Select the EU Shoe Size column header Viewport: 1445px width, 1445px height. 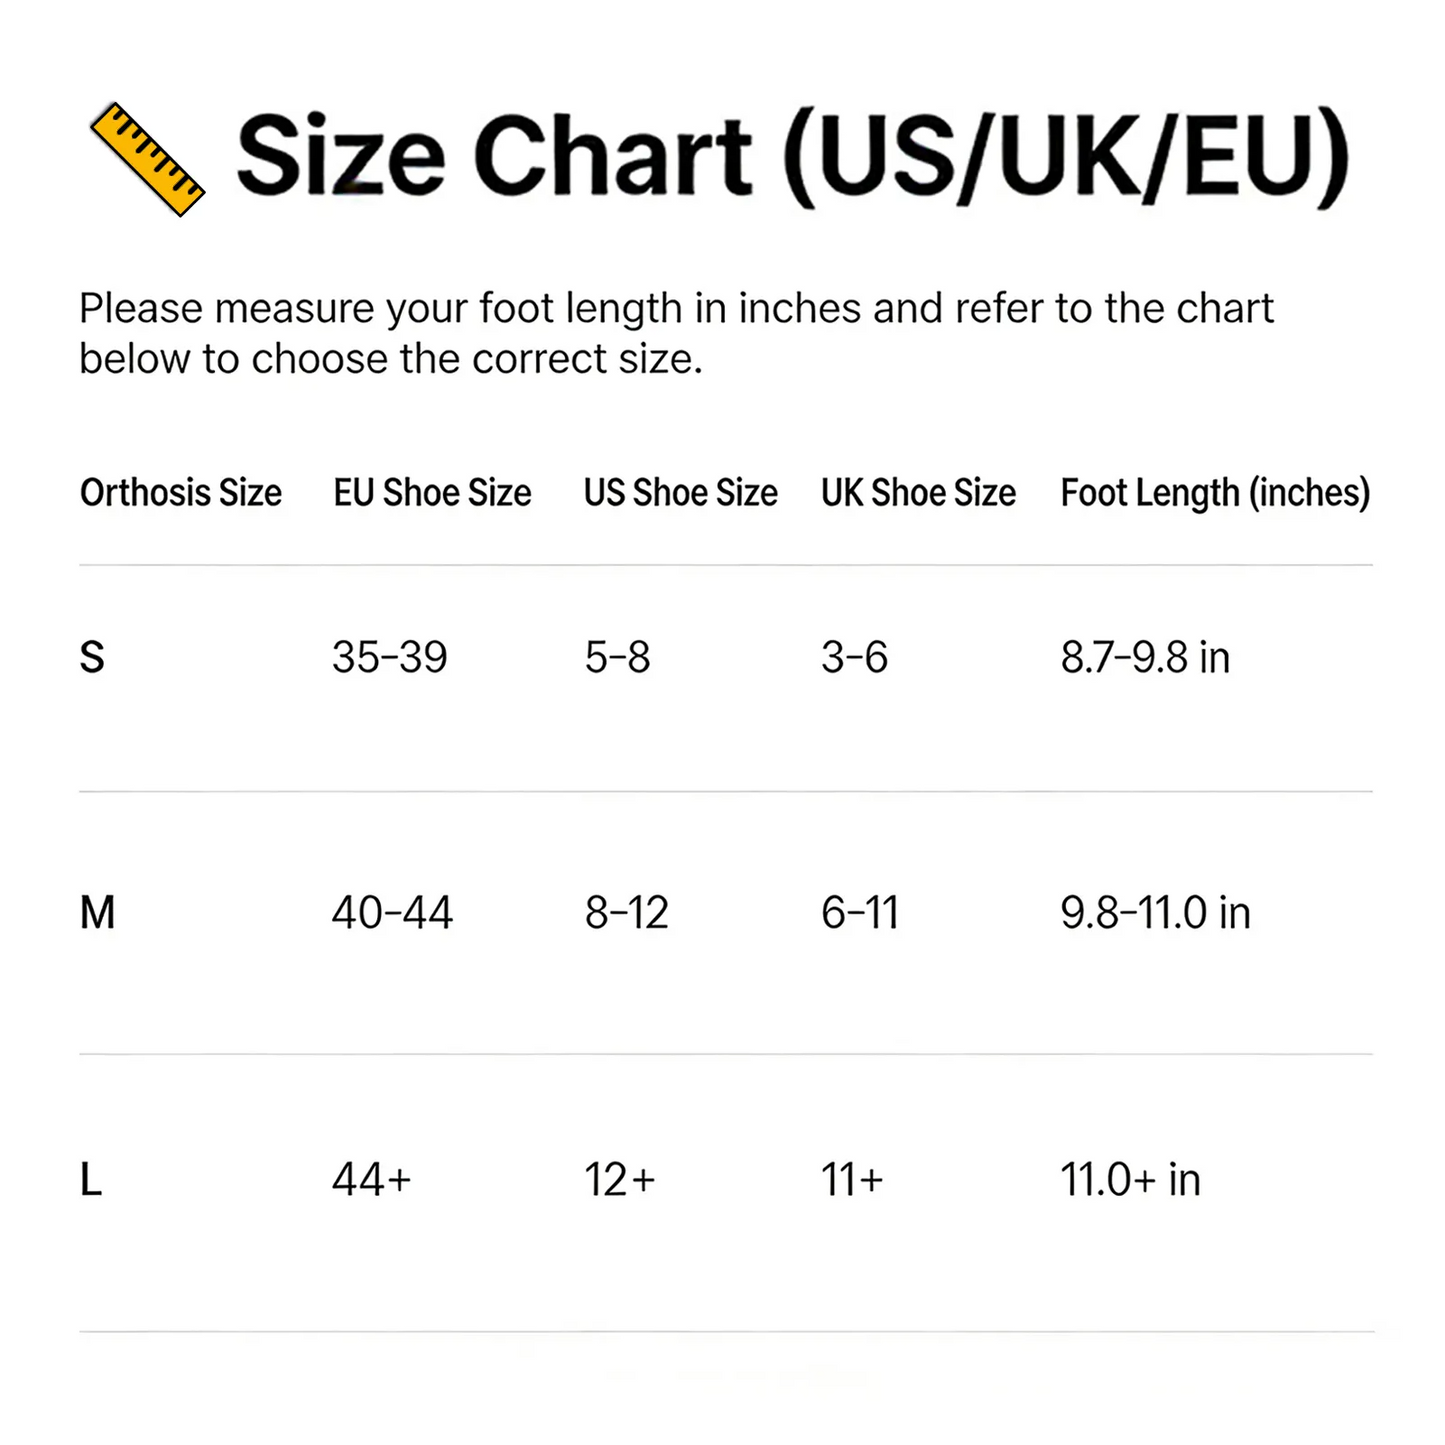pos(432,493)
